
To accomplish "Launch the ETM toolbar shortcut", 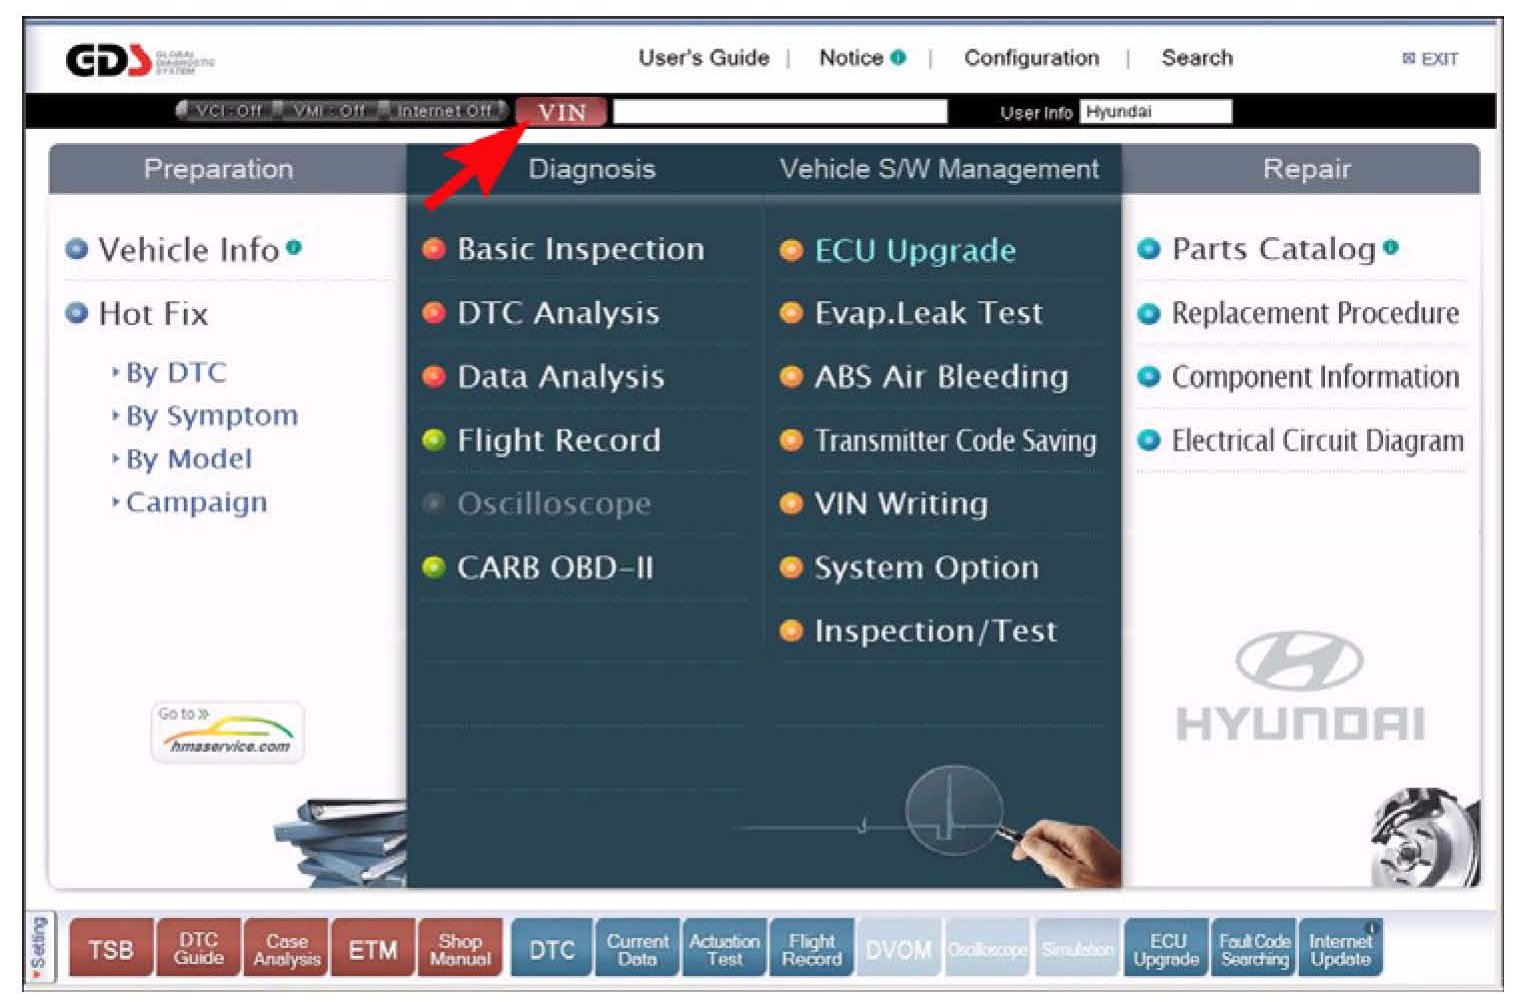I will tap(373, 949).
